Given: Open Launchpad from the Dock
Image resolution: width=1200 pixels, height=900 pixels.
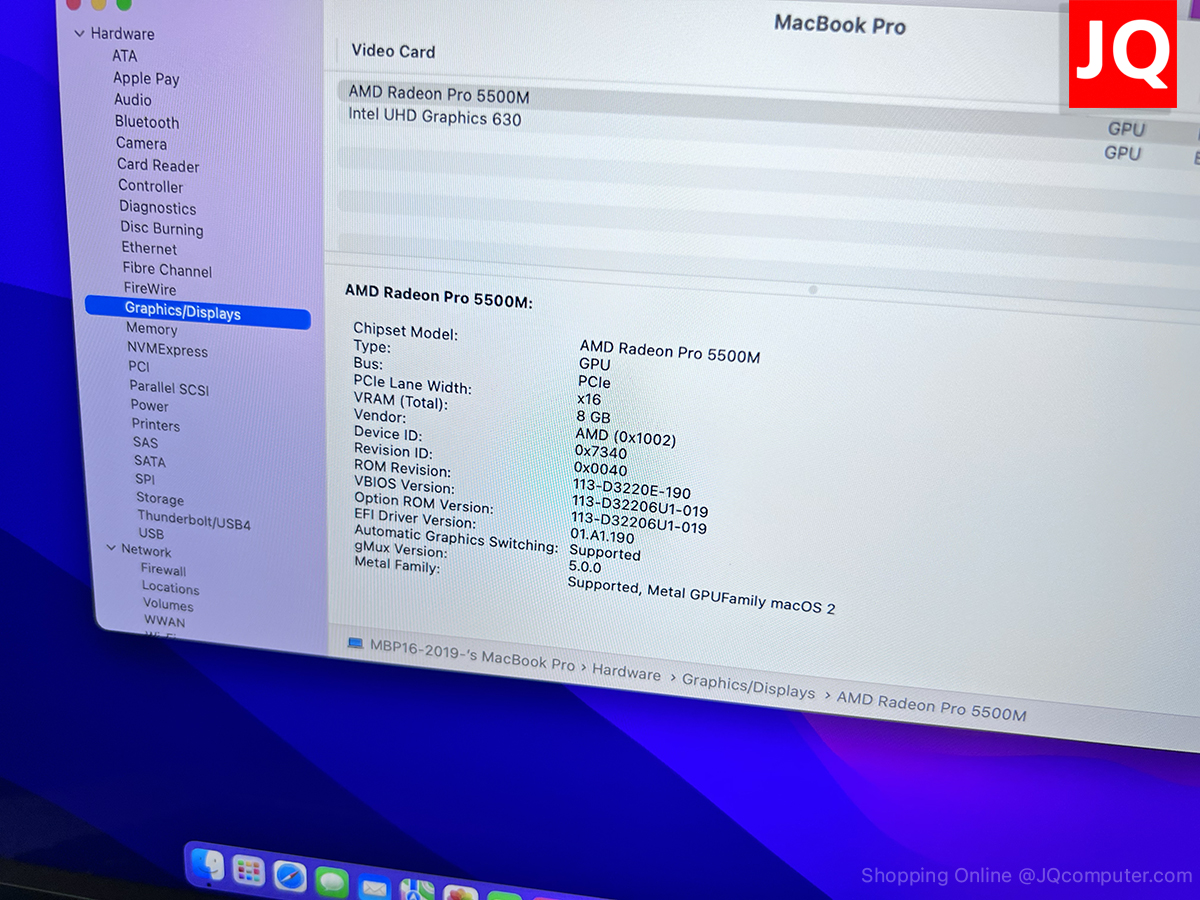Looking at the screenshot, I should (x=248, y=872).
